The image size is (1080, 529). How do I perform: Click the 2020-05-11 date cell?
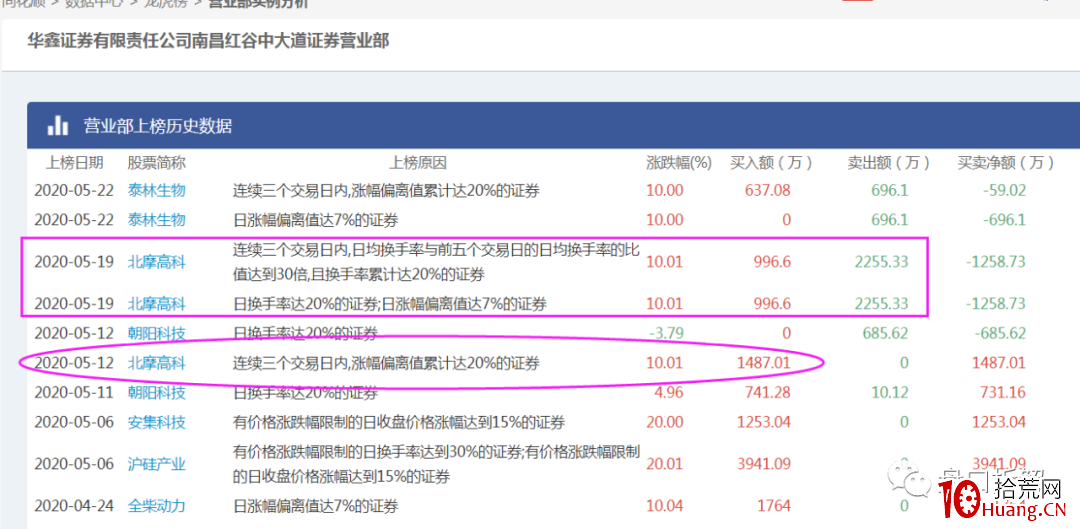pyautogui.click(x=75, y=393)
